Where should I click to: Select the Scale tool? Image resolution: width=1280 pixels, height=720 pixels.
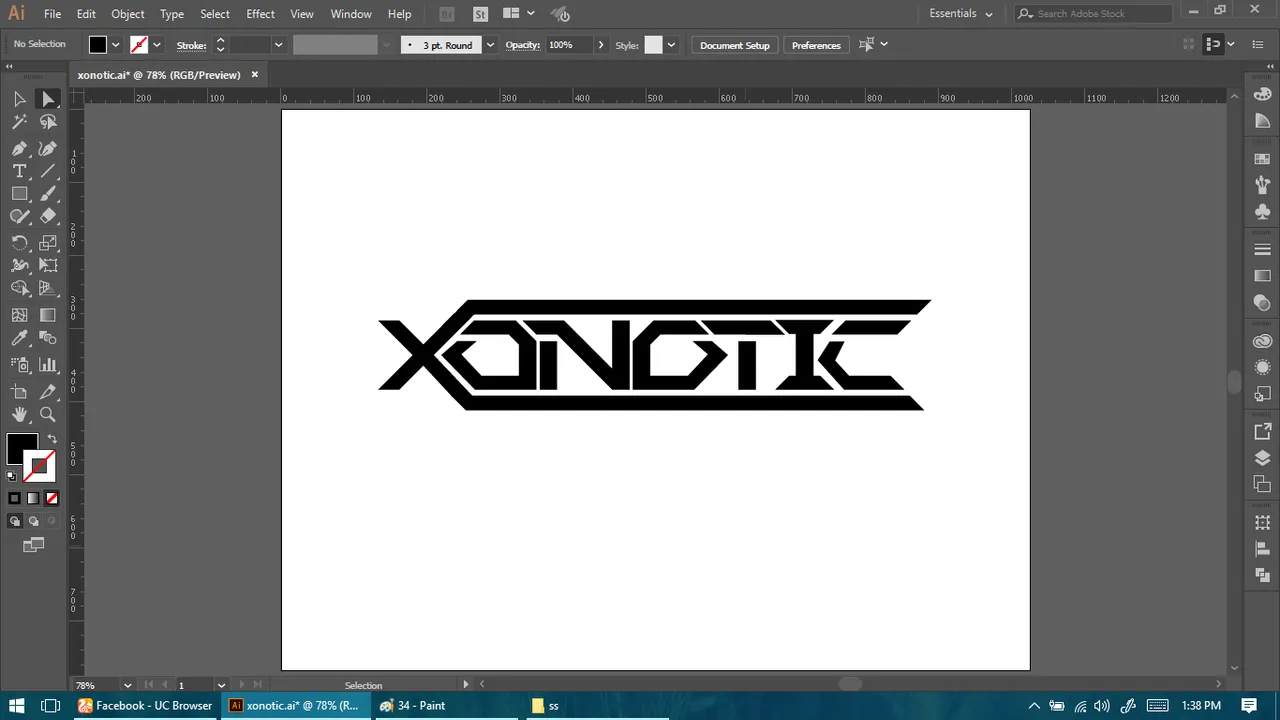click(48, 242)
